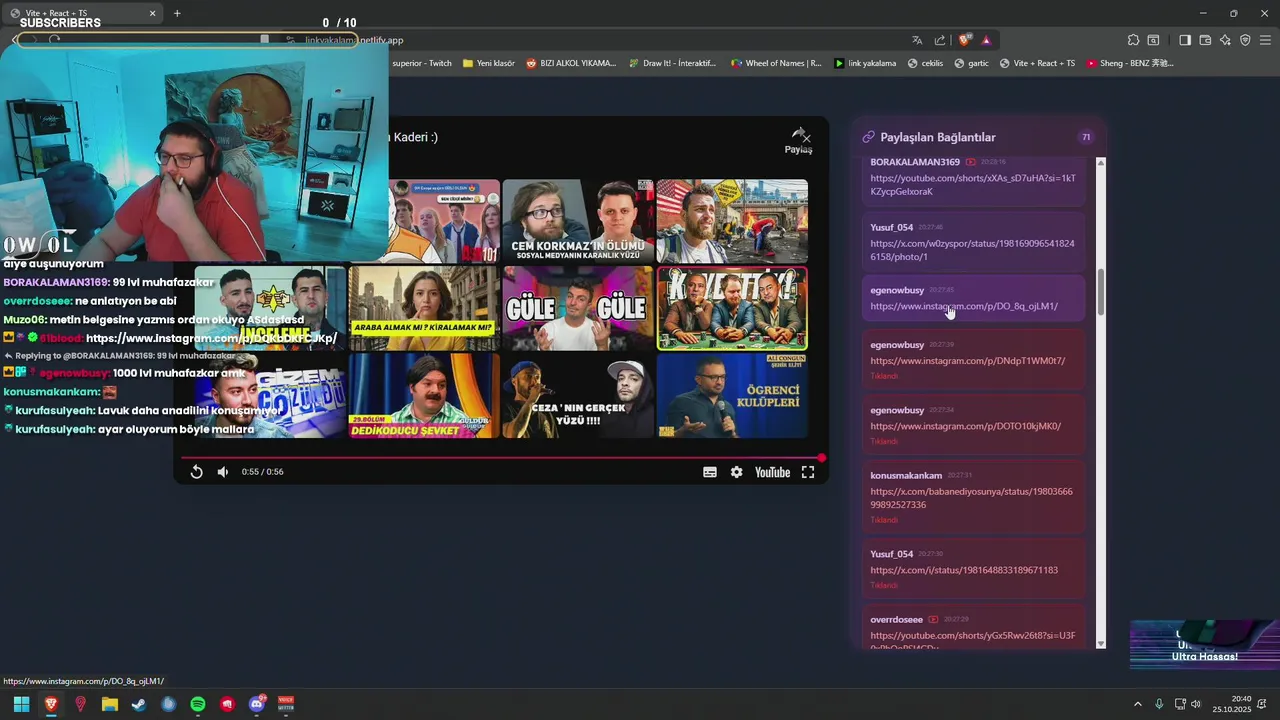Open the highlighted poker table suggested video

pyautogui.click(x=732, y=308)
